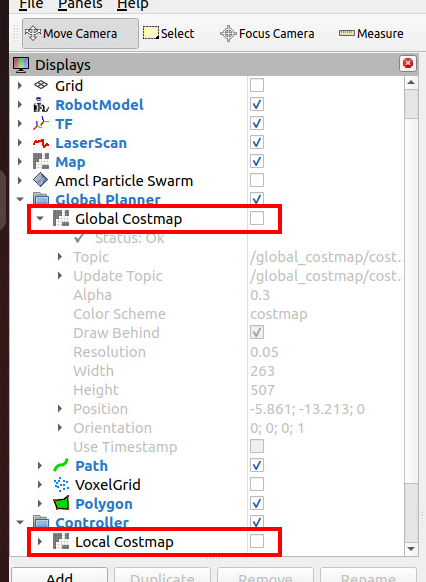426x582 pixels.
Task: Uncheck the RobotModel display checkbox
Action: (257, 104)
